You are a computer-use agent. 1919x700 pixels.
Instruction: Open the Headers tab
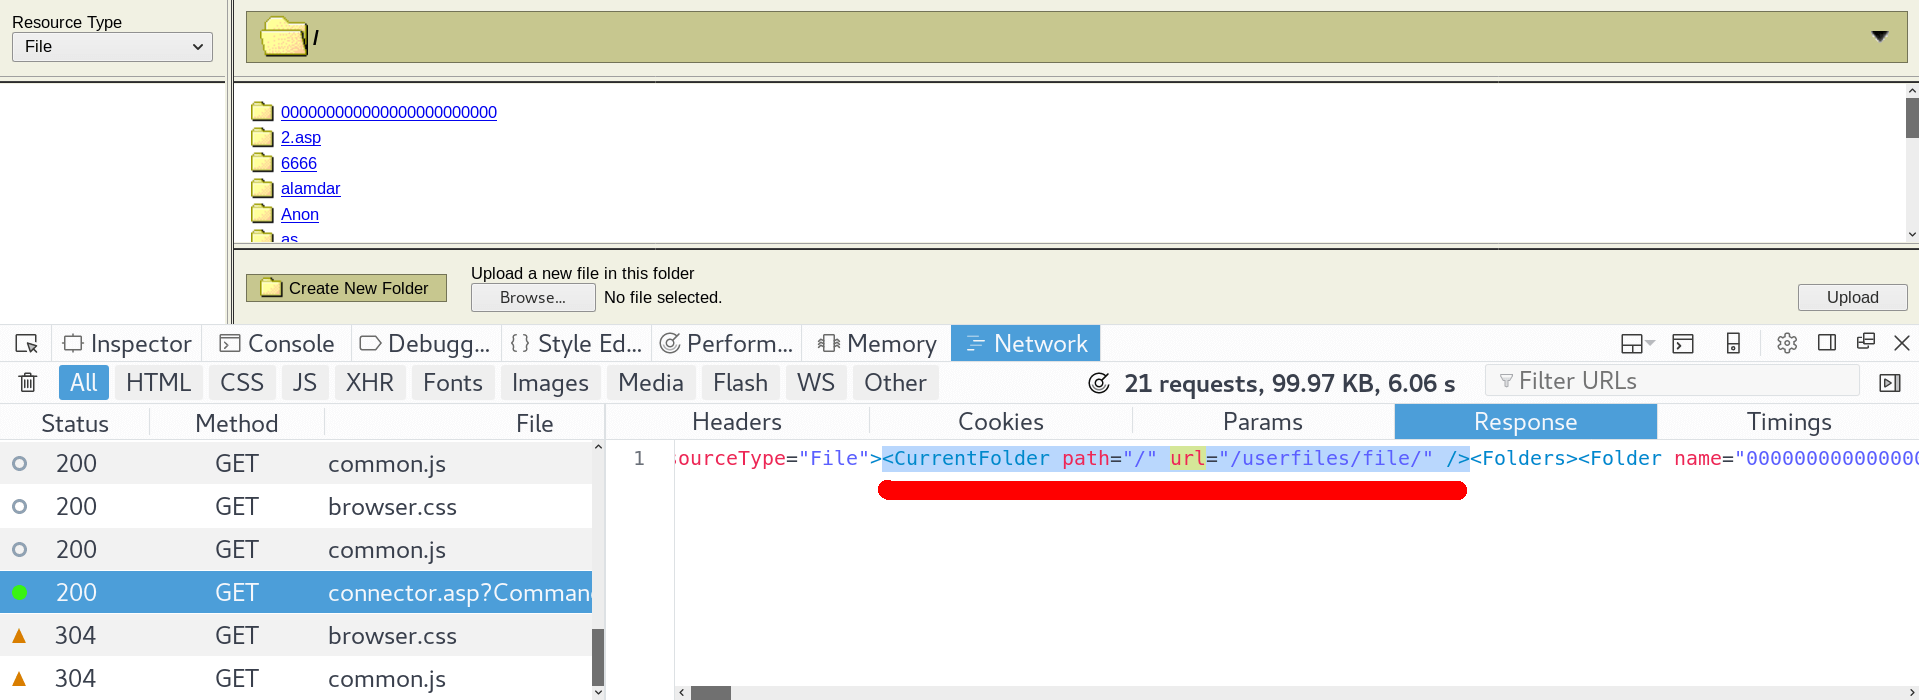tap(736, 422)
